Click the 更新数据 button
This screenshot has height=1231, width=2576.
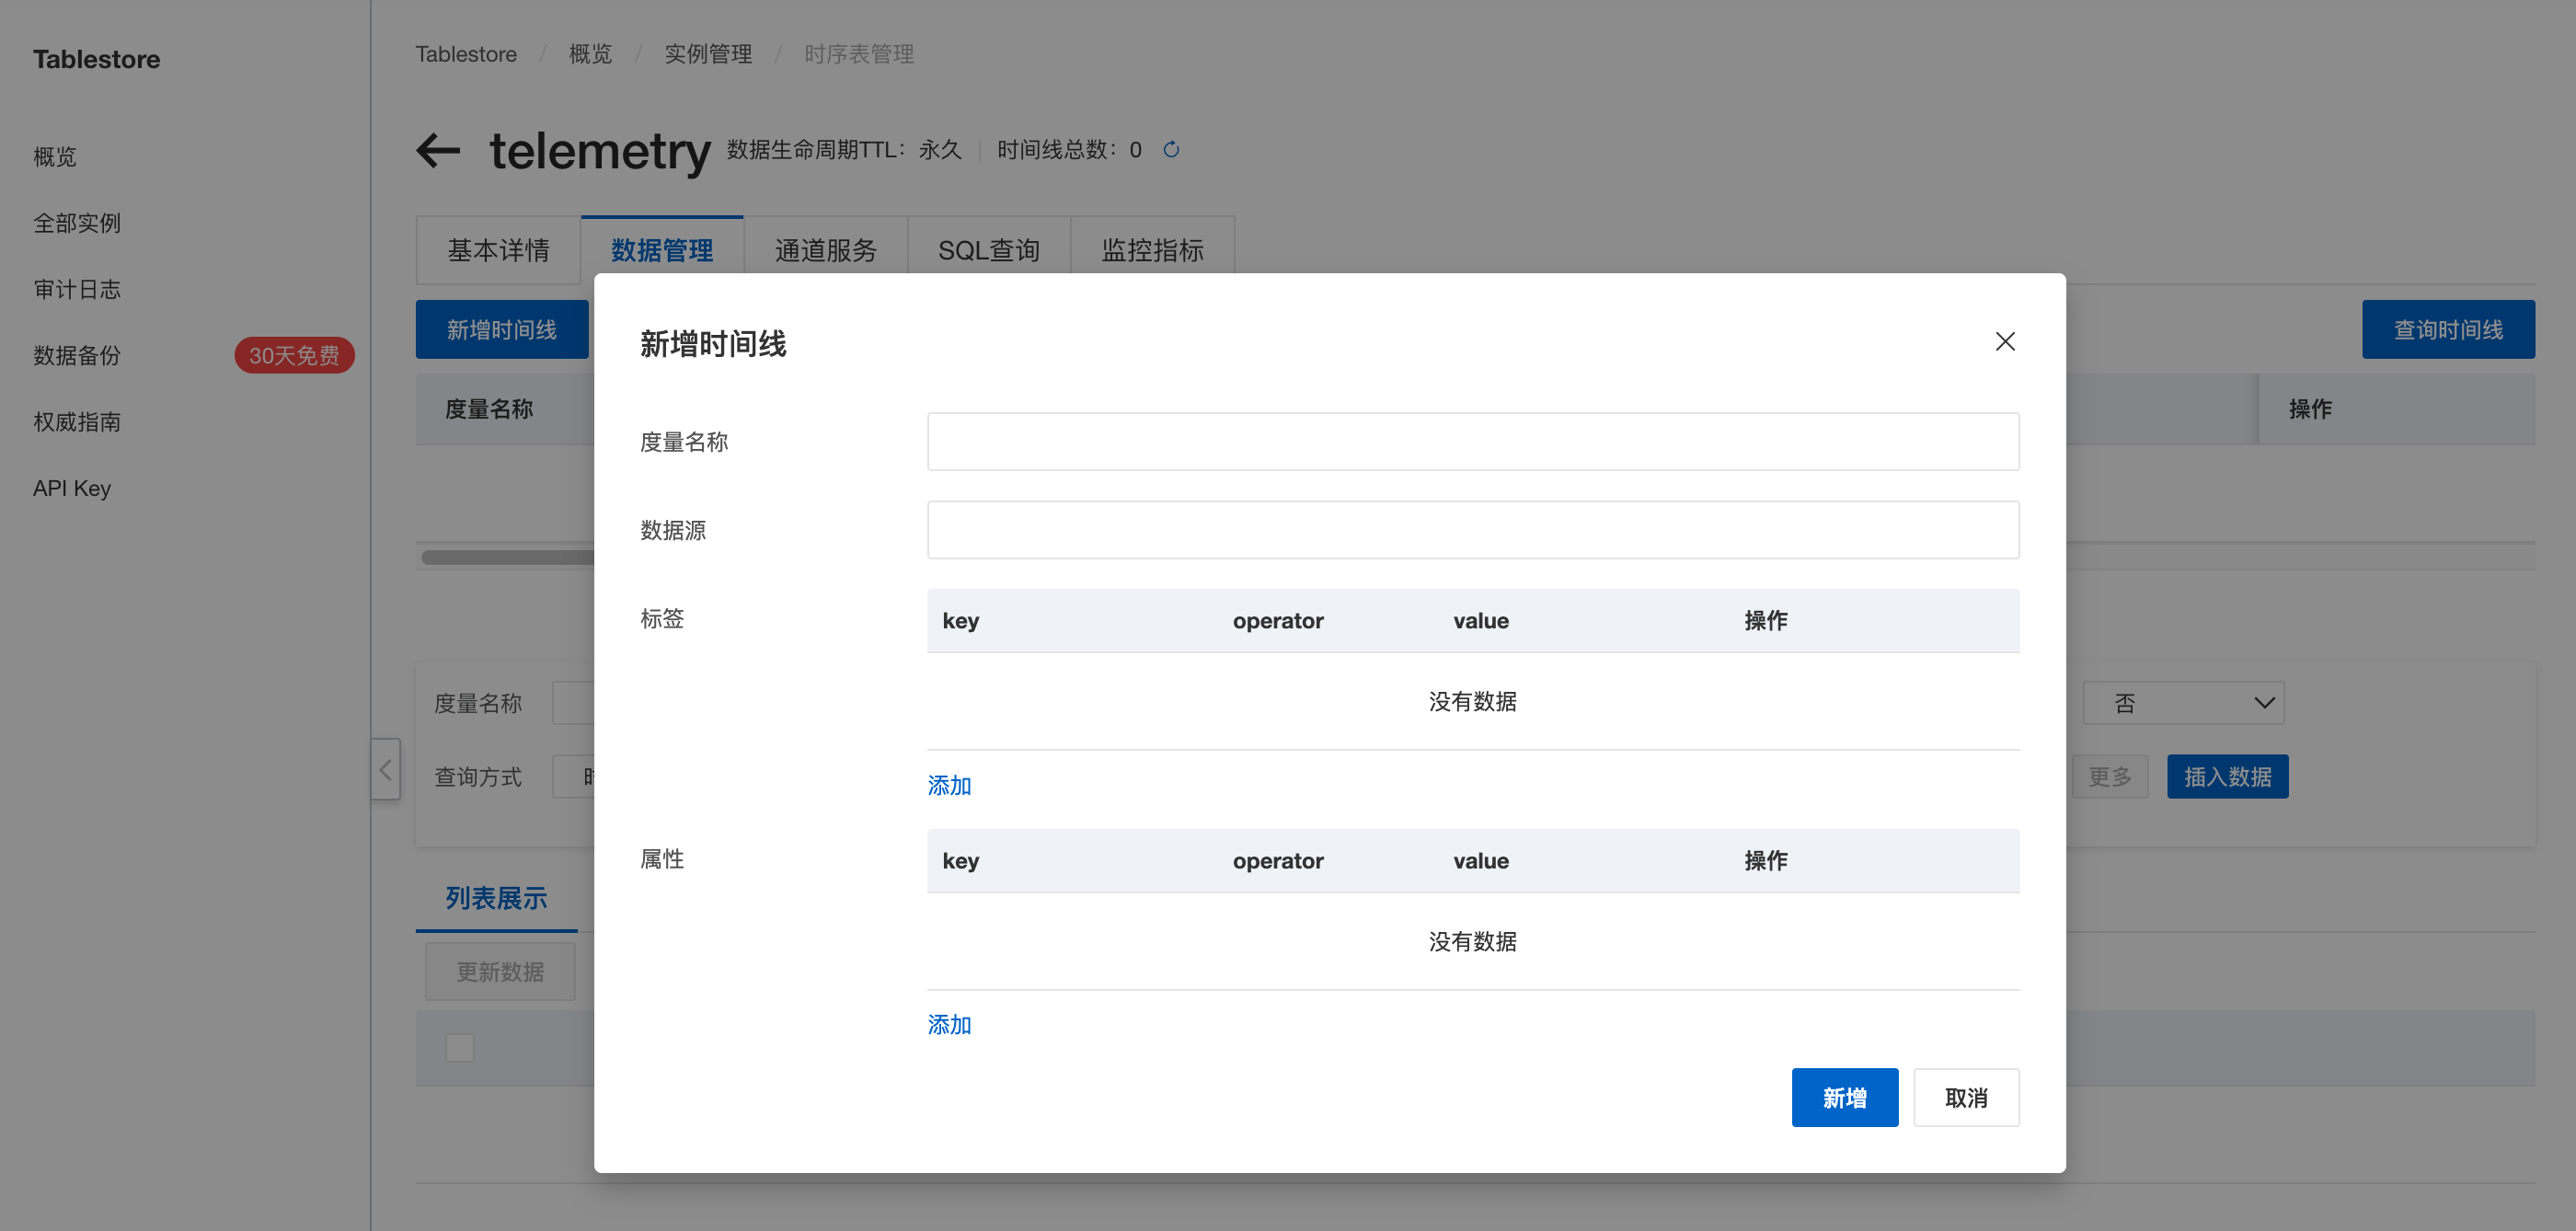click(x=500, y=972)
